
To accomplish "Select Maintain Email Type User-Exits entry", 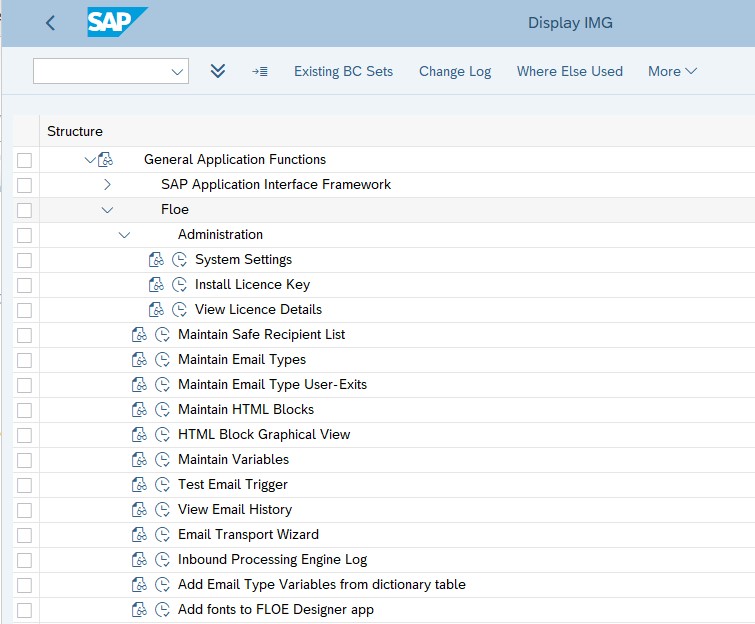I will click(273, 384).
